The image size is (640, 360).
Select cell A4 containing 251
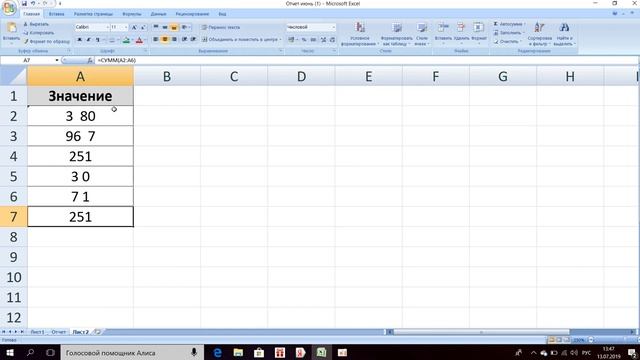pyautogui.click(x=80, y=156)
